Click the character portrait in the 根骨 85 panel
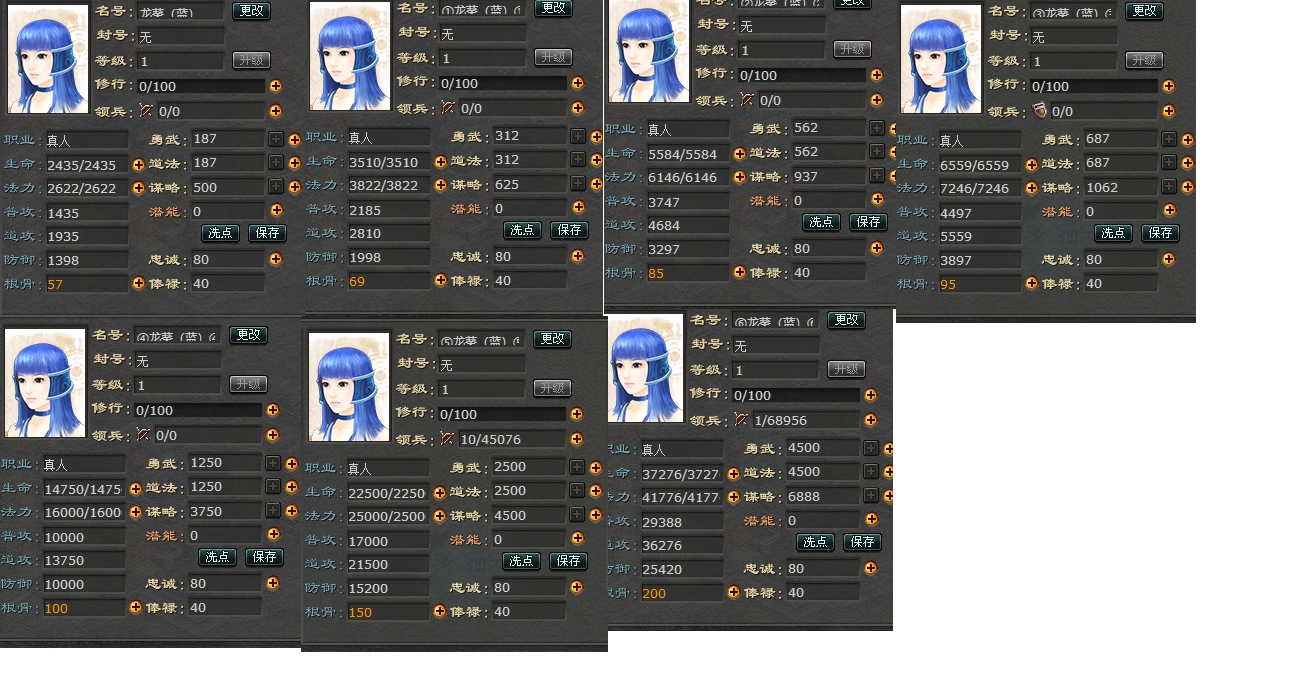 click(649, 51)
